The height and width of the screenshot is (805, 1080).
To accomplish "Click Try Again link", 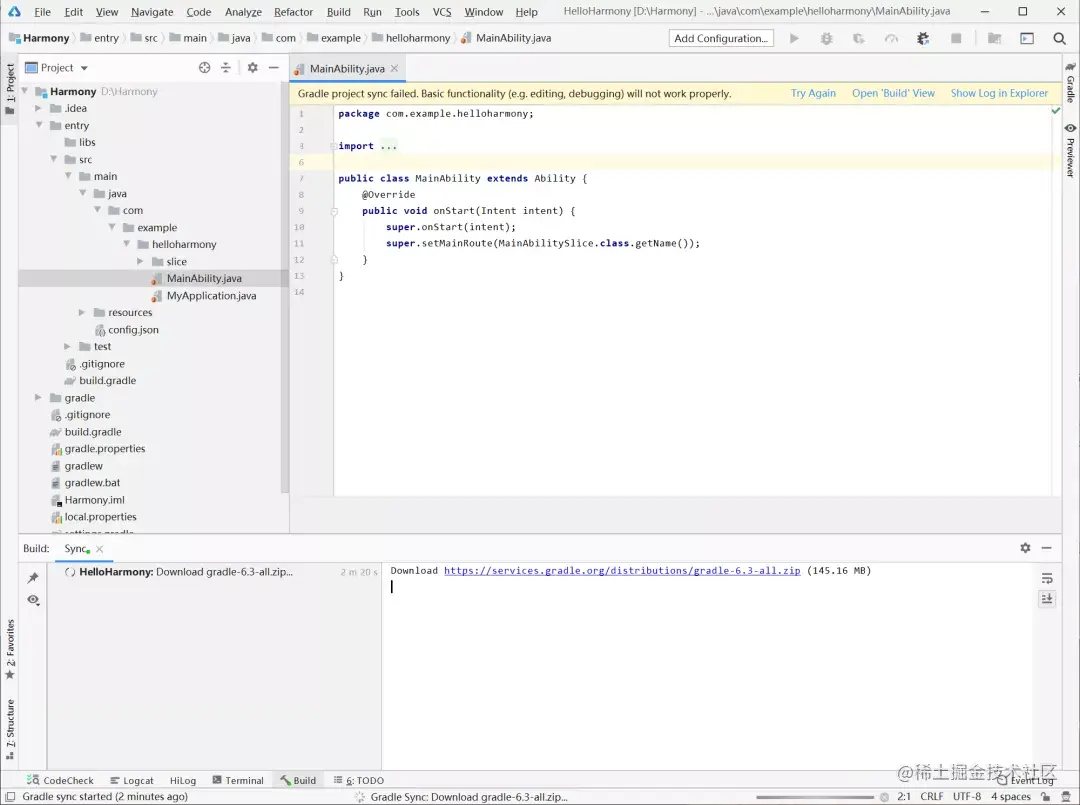I will [813, 93].
